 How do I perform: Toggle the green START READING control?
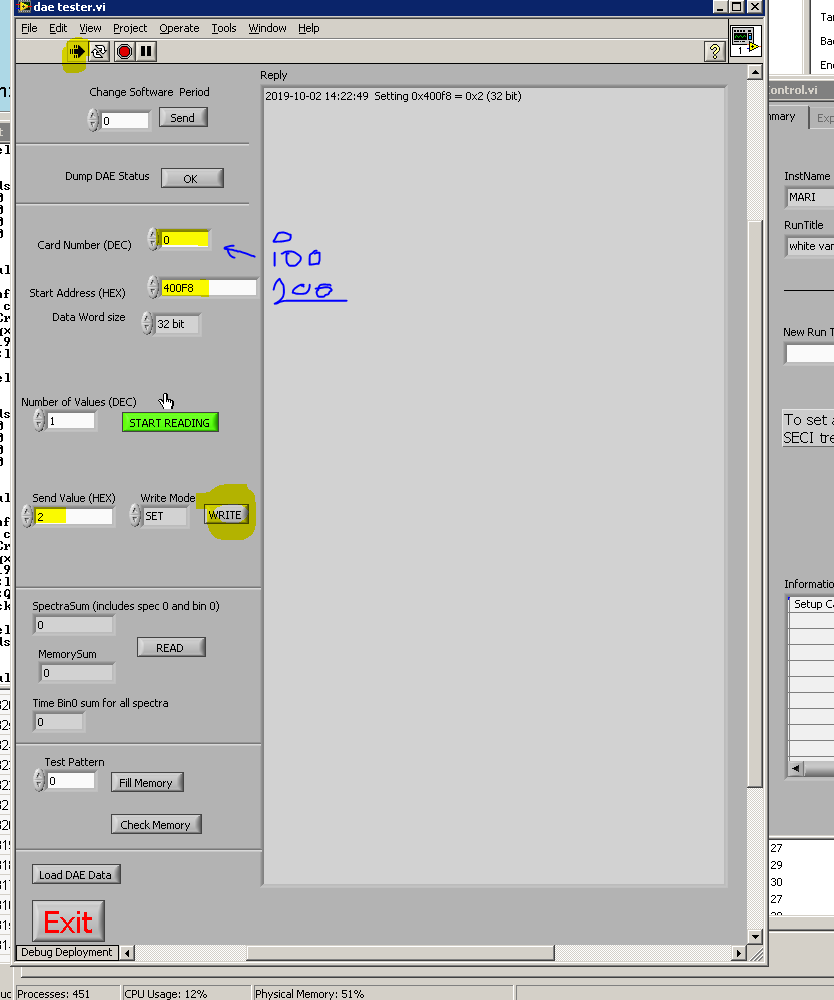[169, 422]
